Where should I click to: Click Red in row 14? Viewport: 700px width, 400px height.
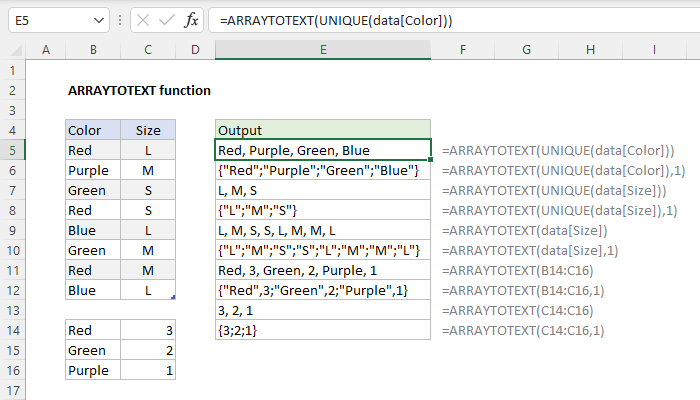click(x=93, y=330)
